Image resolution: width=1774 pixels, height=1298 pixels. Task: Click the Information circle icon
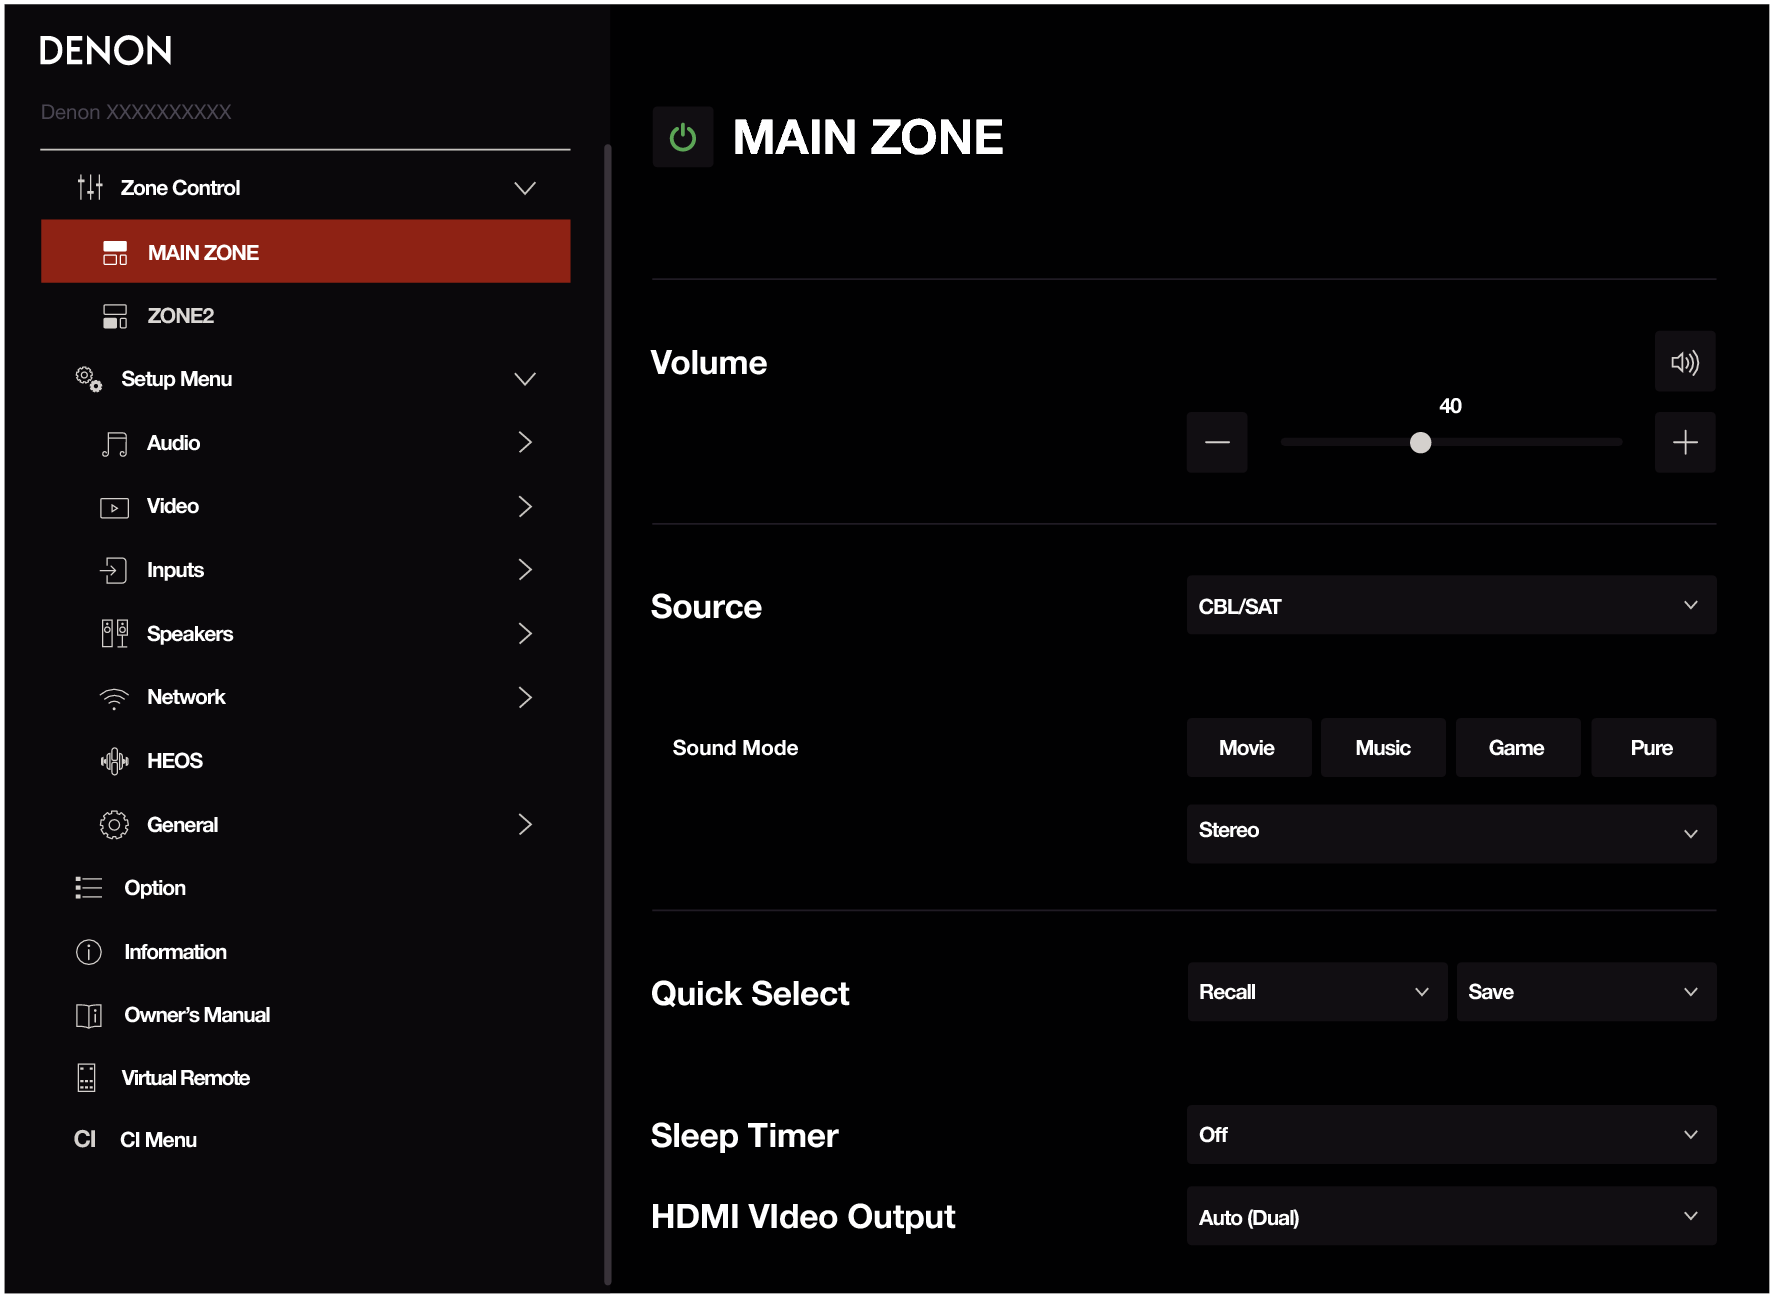[x=89, y=952]
